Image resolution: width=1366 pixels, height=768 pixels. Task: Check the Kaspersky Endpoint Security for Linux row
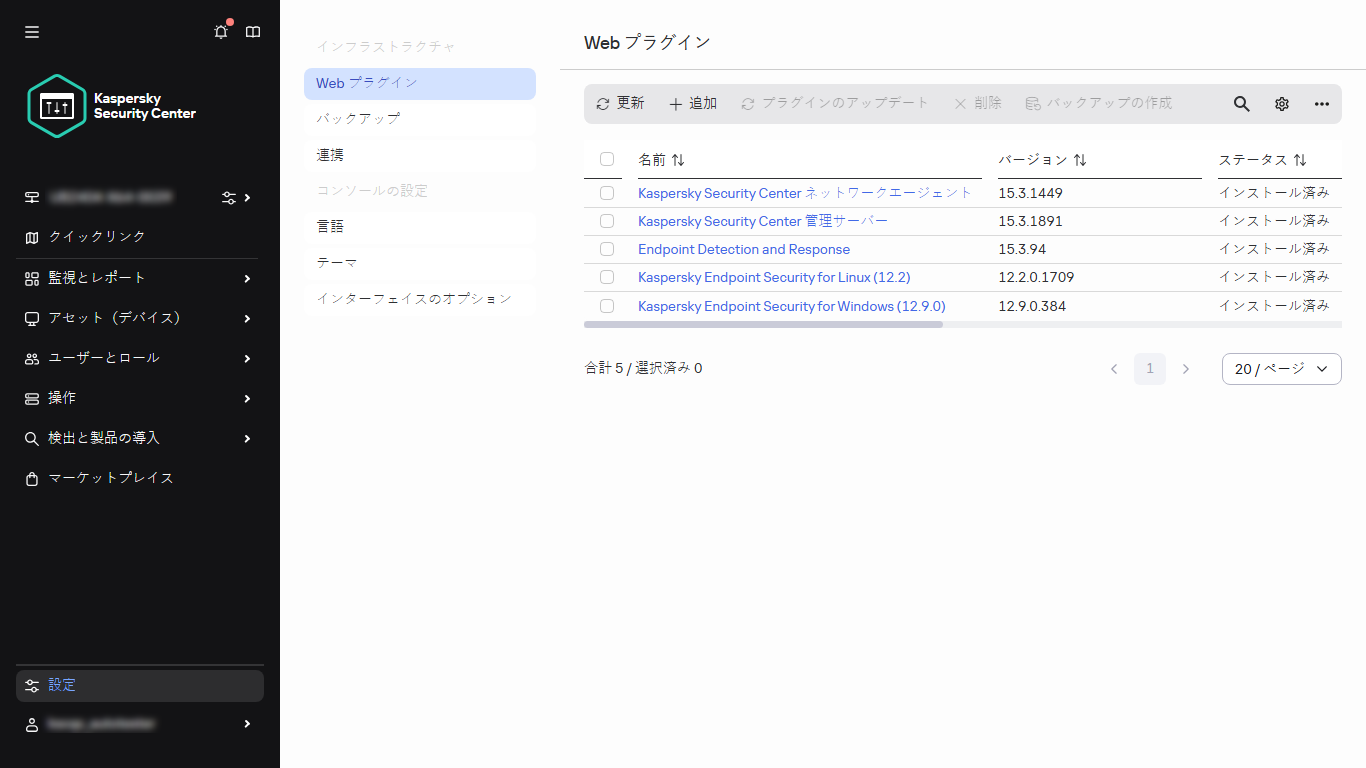606,277
